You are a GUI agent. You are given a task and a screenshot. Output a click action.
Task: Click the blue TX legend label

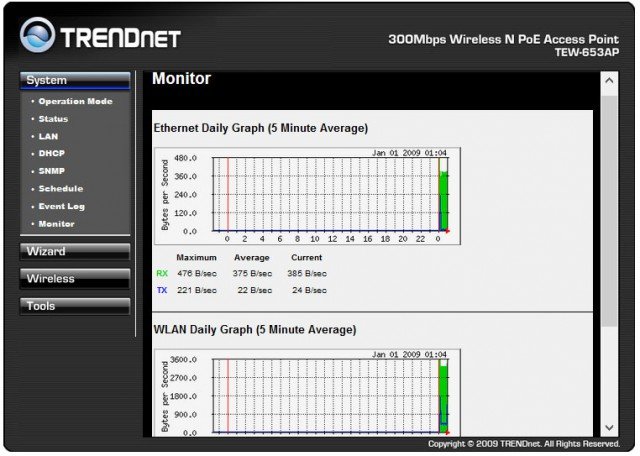point(162,290)
